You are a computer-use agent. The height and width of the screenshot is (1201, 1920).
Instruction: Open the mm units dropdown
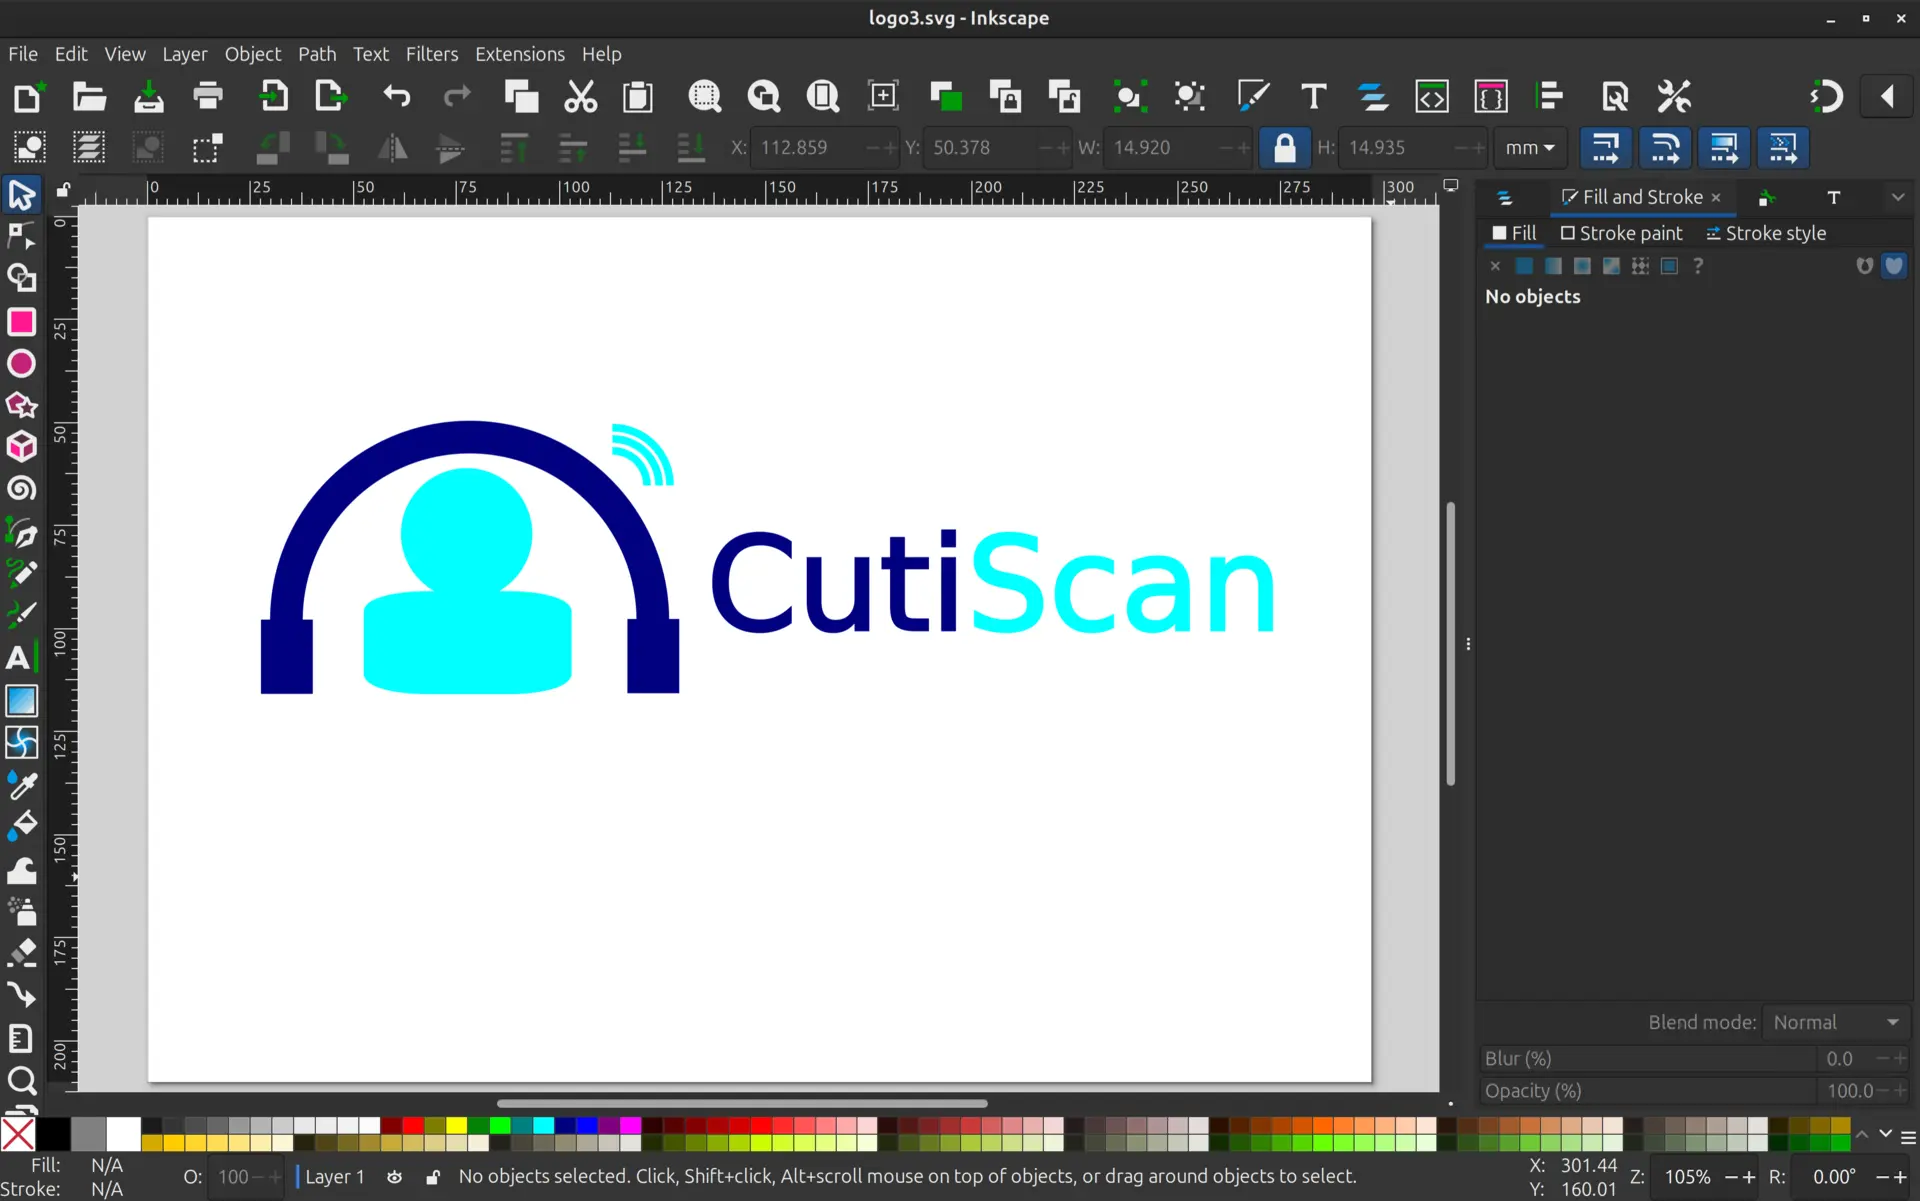[x=1529, y=148]
